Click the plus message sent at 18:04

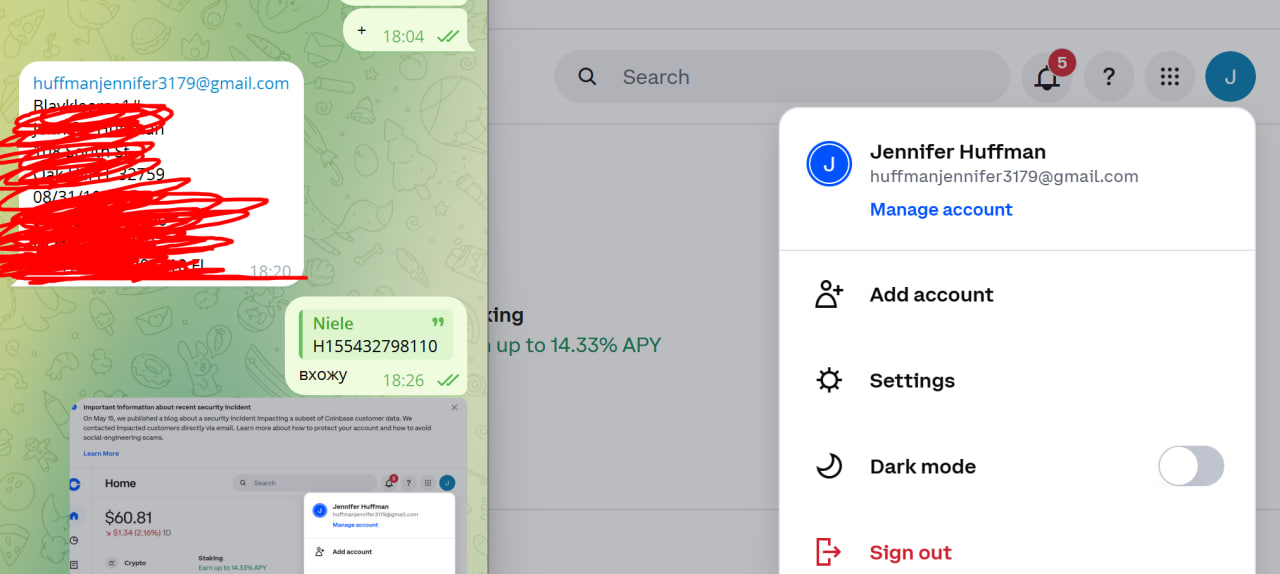pyautogui.click(x=361, y=30)
